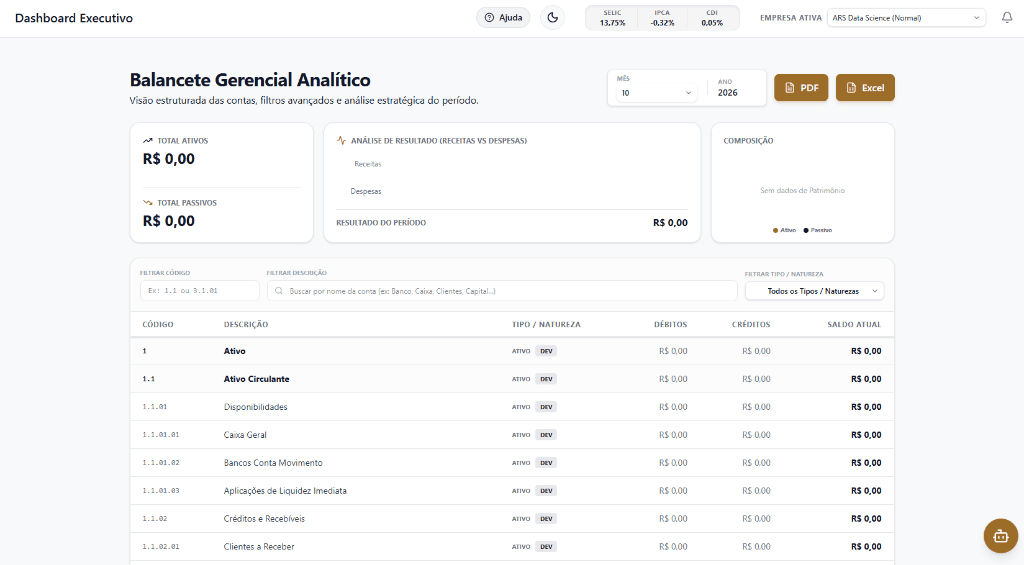Click the Receitas label in result analysis
This screenshot has width=1024, height=565.
pos(368,164)
